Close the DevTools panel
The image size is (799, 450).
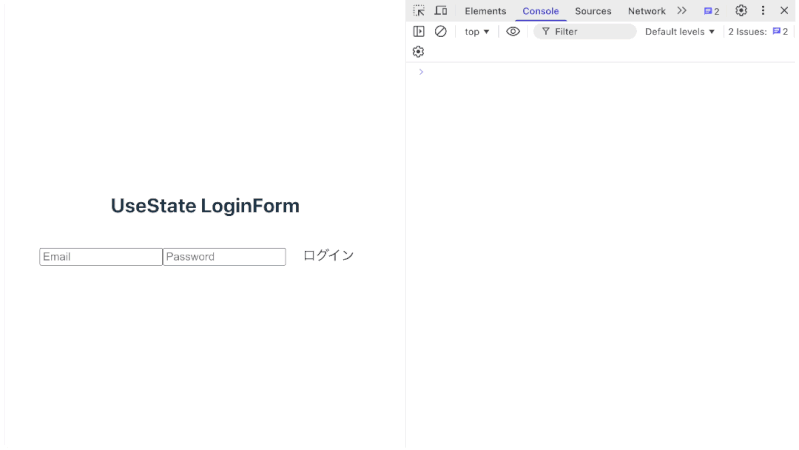(x=784, y=10)
